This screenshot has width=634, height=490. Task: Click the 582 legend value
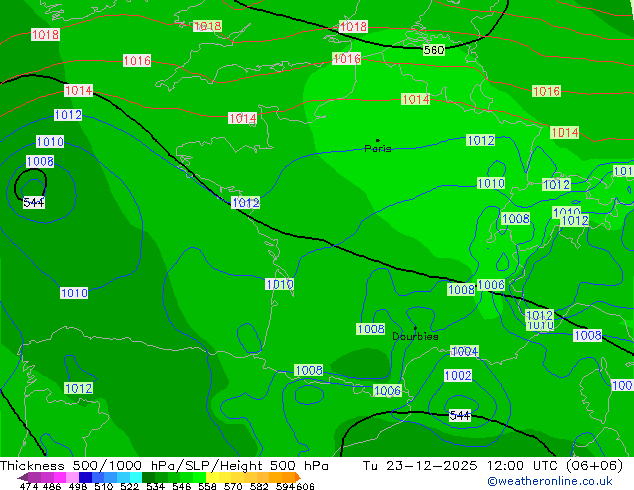coord(259,486)
